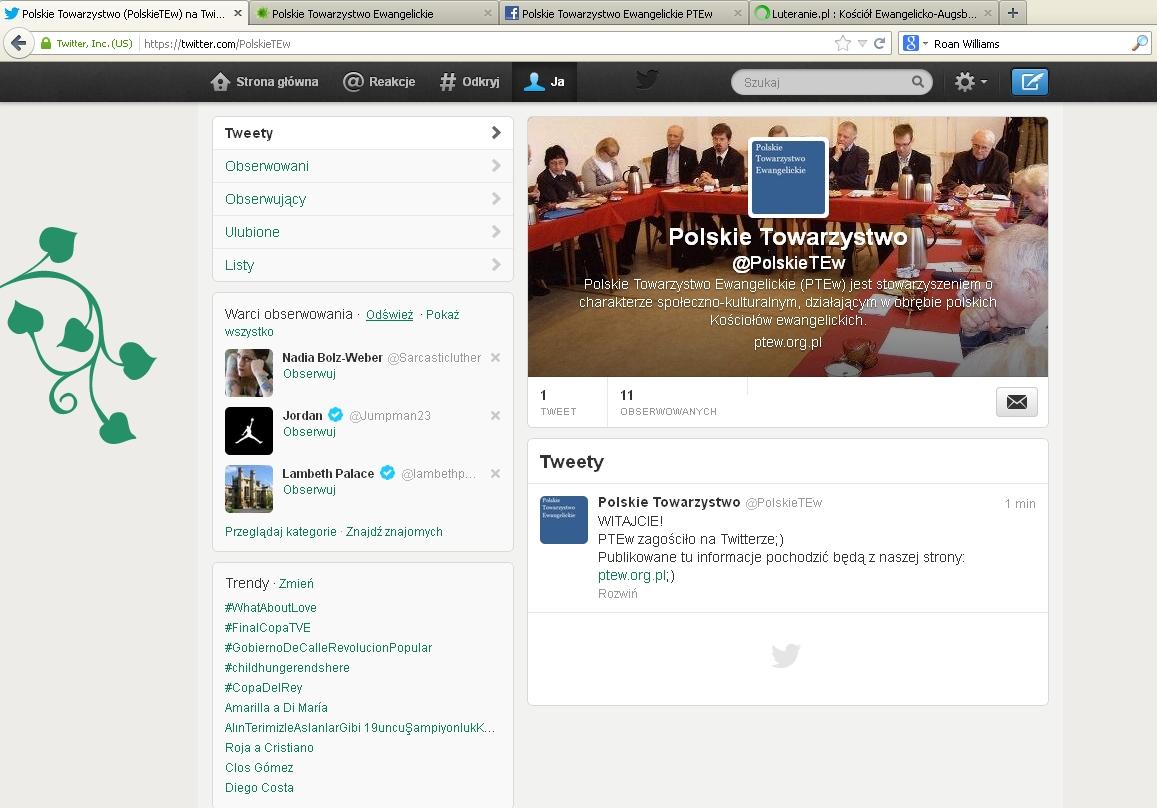Click Zmień next to Trendy
The width and height of the screenshot is (1157, 808).
point(296,584)
